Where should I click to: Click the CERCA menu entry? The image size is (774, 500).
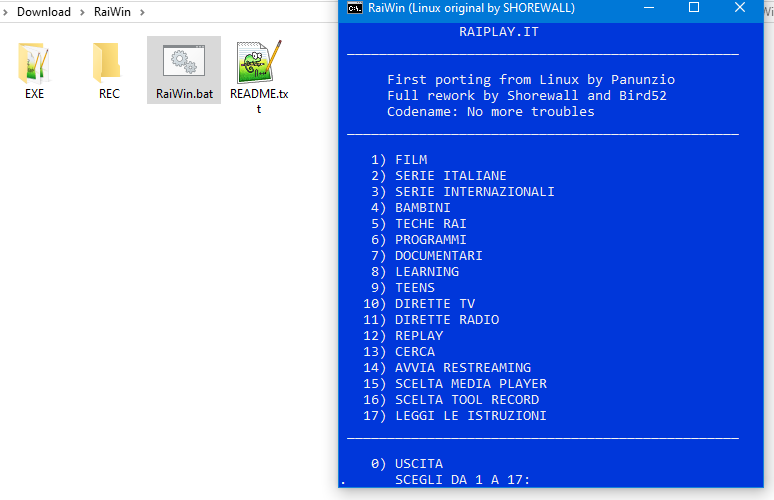(x=414, y=352)
